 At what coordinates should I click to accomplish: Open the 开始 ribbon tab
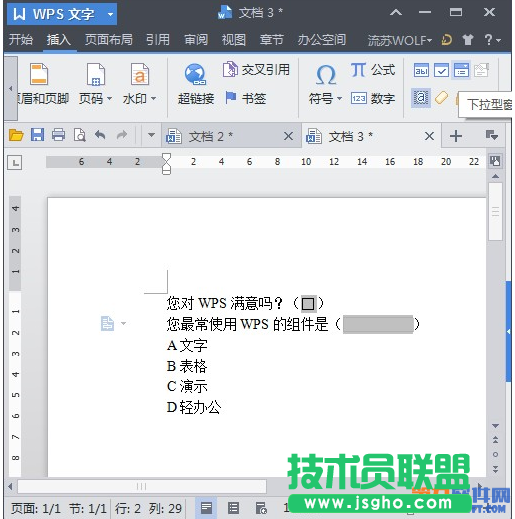click(x=21, y=40)
